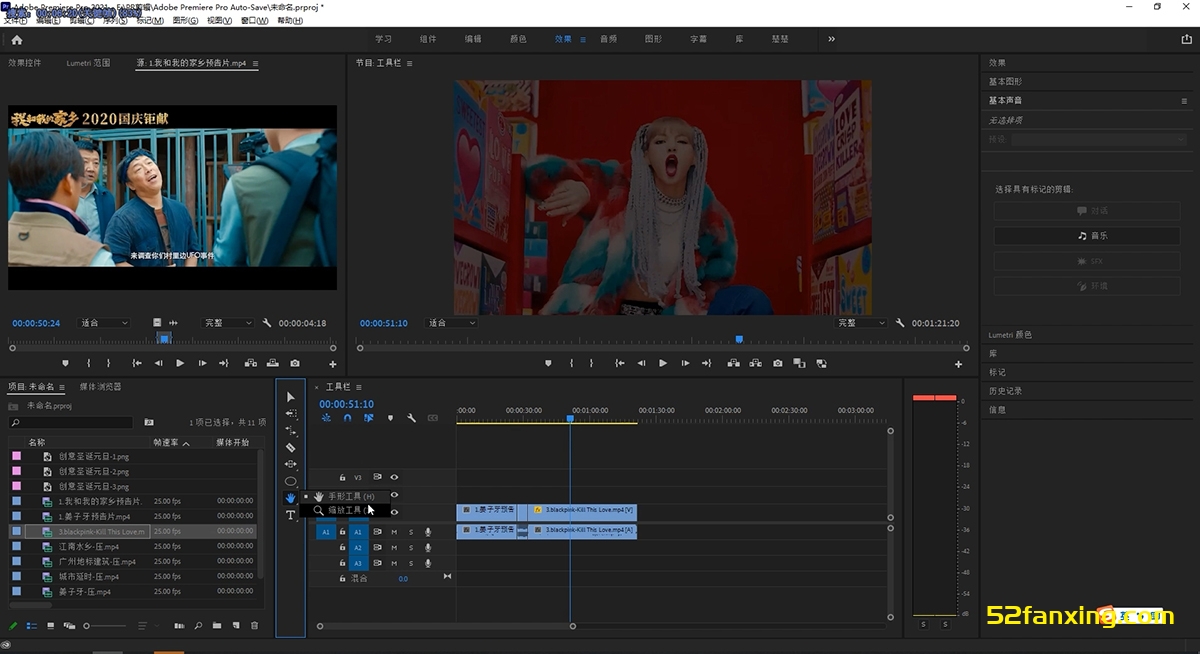Open the 历史记录 panel
The image size is (1200, 654).
[1006, 391]
